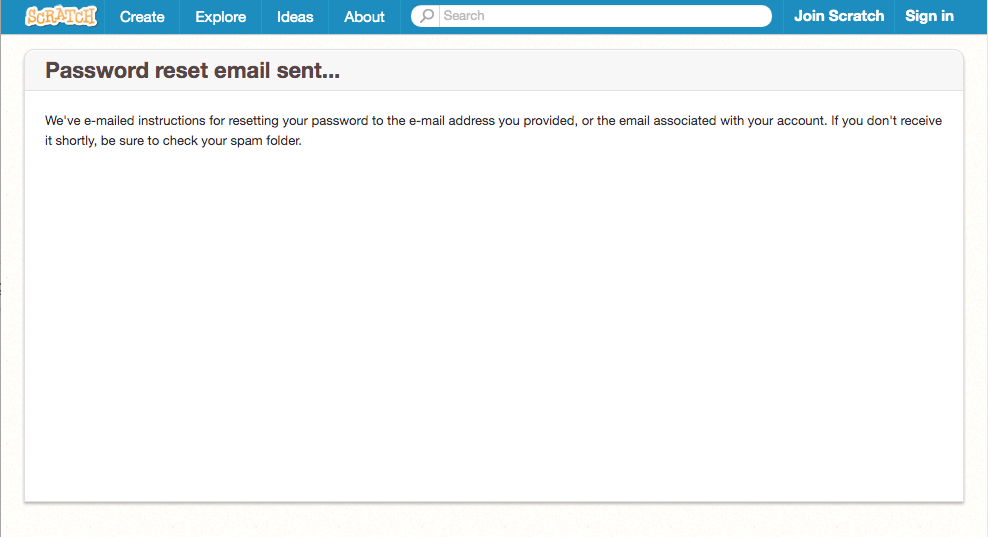Open the Sign in link
Viewport: 988px width, 537px height.
[929, 16]
